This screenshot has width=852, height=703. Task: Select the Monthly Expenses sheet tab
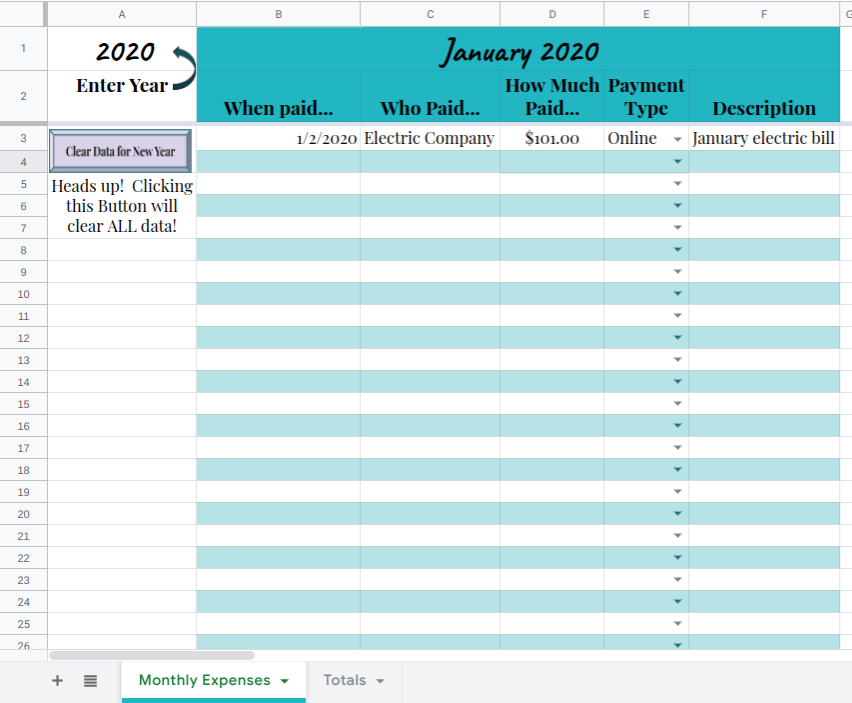coord(204,680)
